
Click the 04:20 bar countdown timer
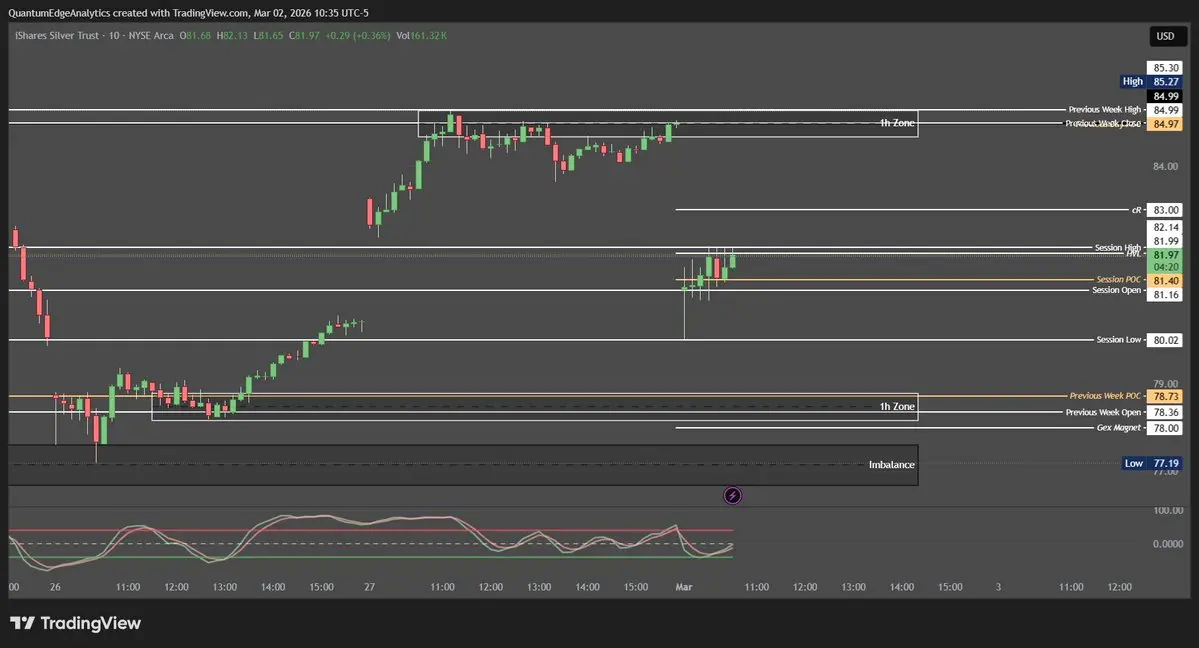pos(1165,267)
